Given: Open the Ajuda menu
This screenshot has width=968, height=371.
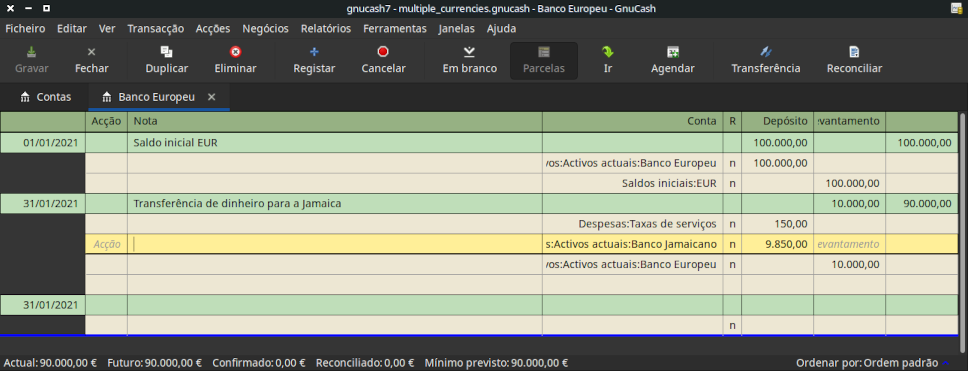Looking at the screenshot, I should 501,28.
